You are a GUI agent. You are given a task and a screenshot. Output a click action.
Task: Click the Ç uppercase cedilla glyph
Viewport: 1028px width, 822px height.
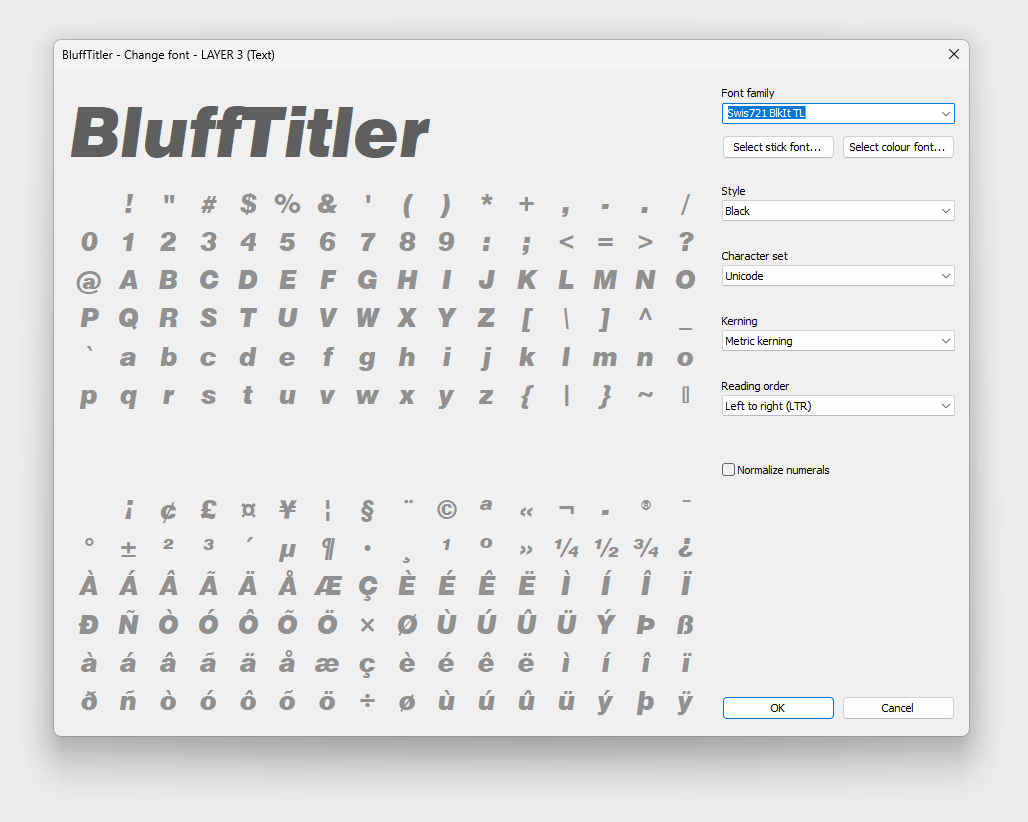(368, 588)
